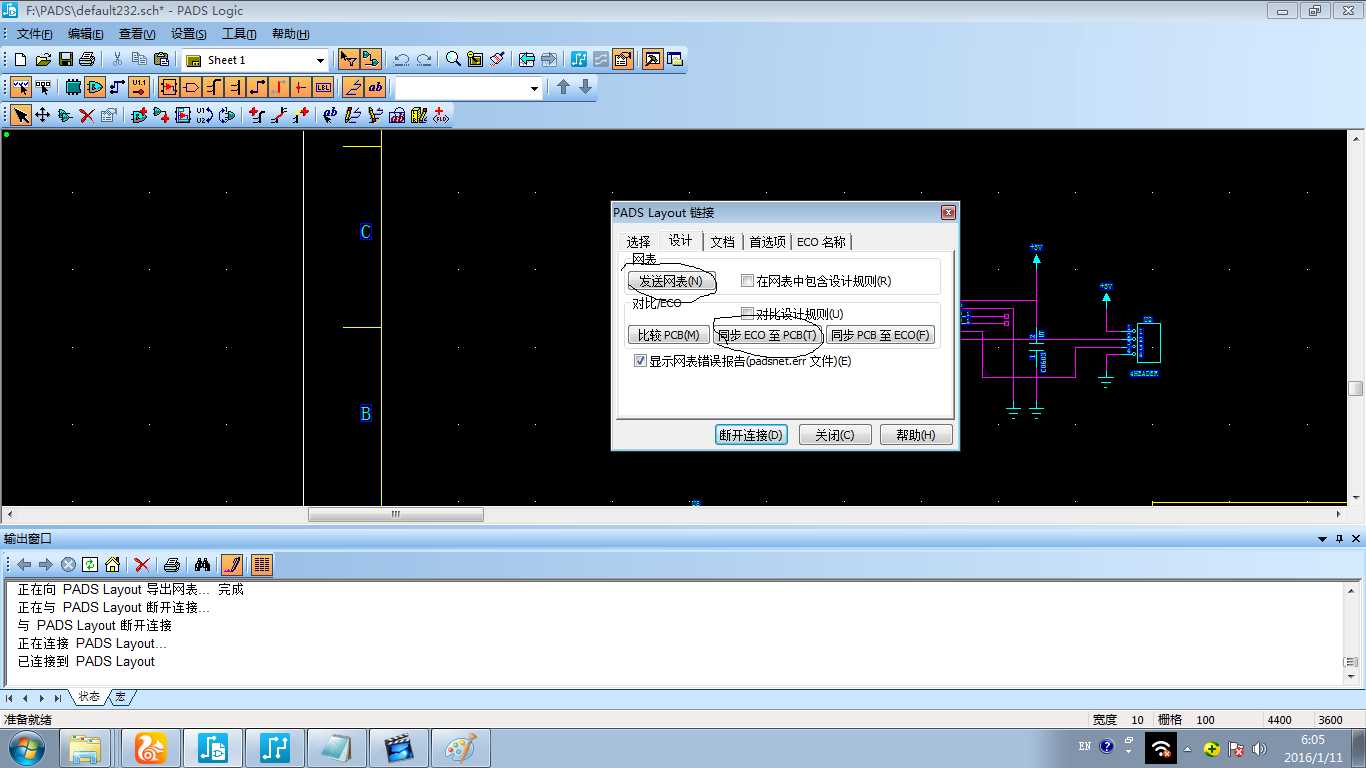The image size is (1366, 768).
Task: Search output with the binoculars icon
Action: pos(201,565)
